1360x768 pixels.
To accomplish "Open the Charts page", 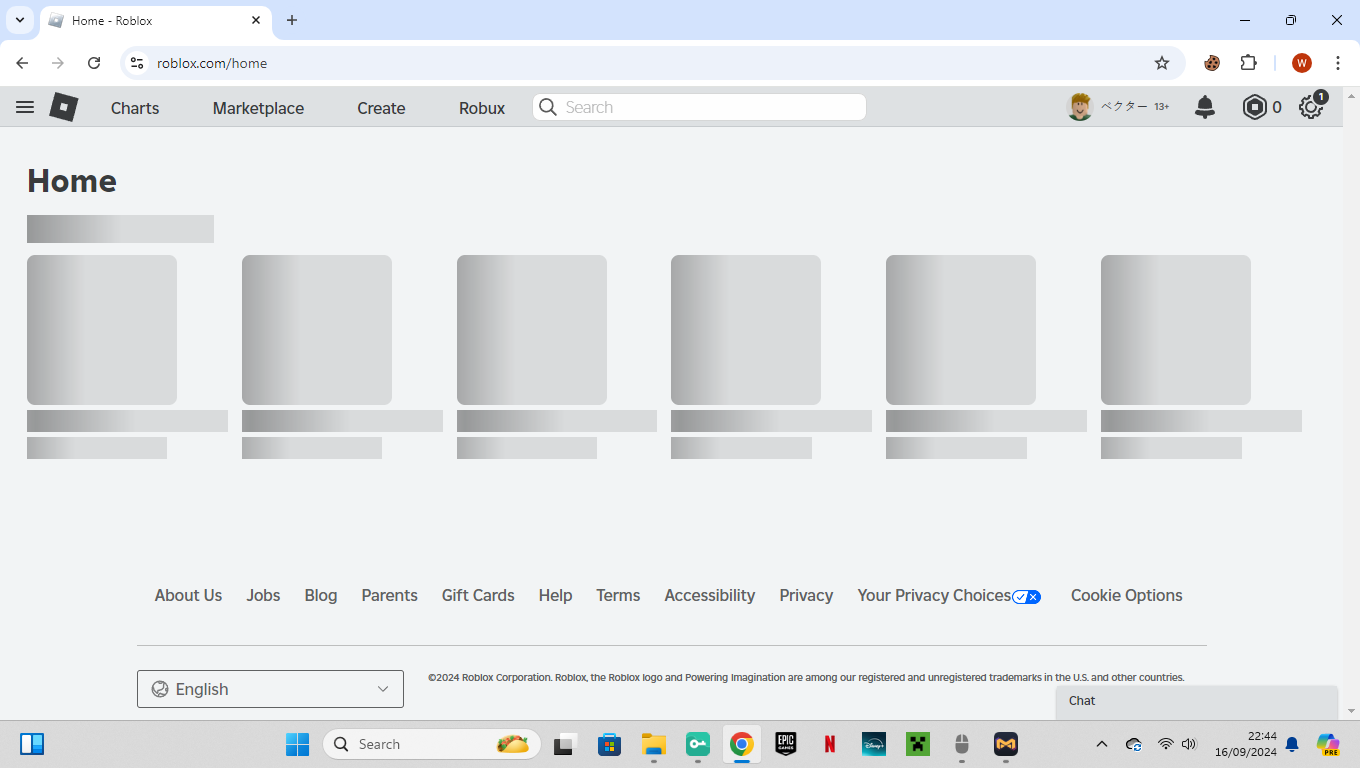I will (x=135, y=108).
